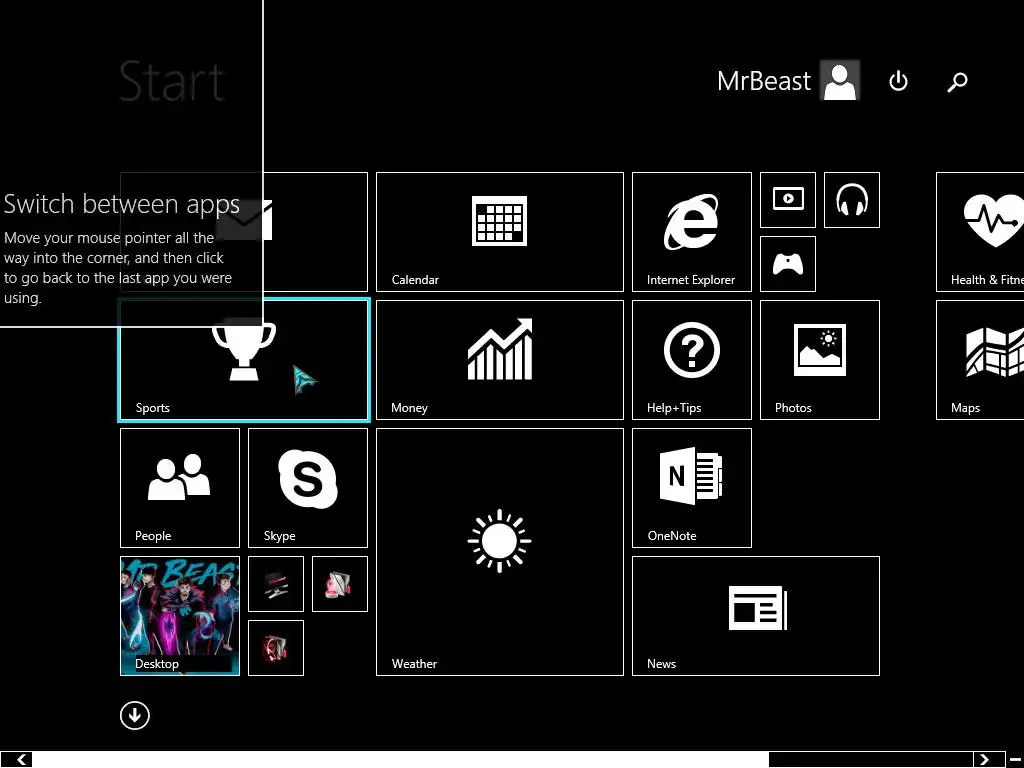
Task: Click the MrBeast username text
Action: [763, 81]
